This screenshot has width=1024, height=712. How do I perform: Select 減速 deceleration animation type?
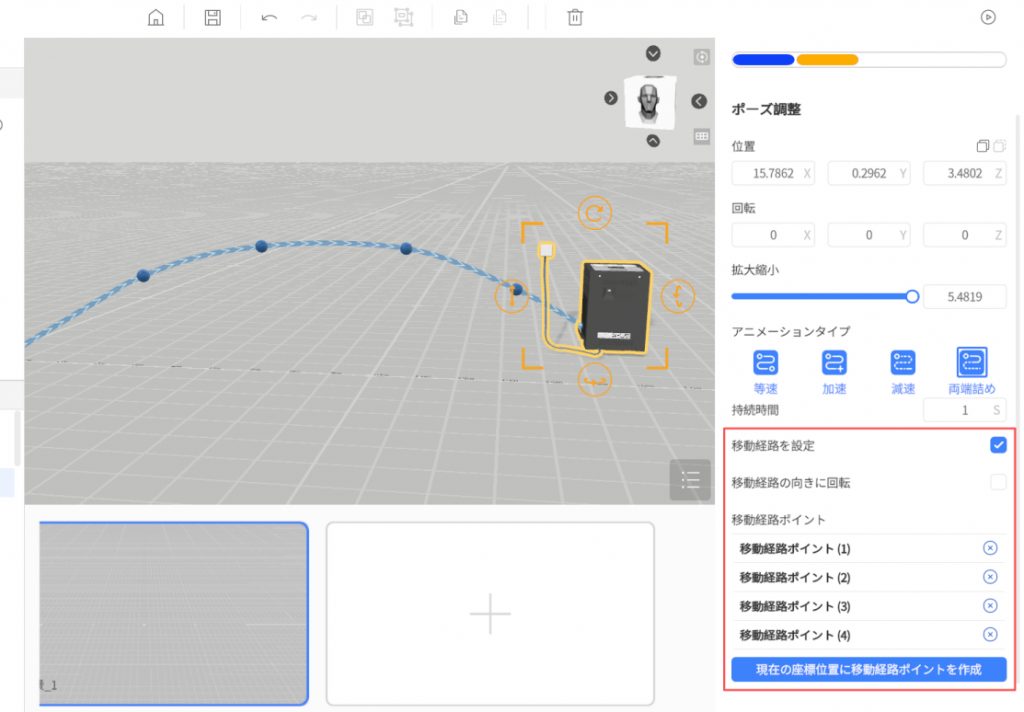pyautogui.click(x=903, y=363)
